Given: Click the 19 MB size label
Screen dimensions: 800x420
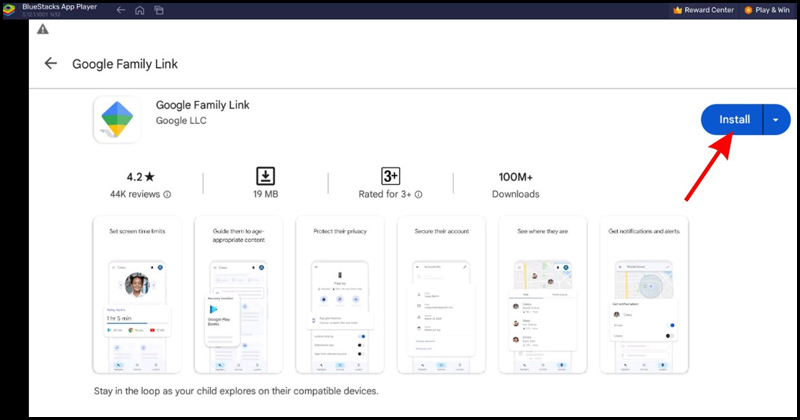Looking at the screenshot, I should click(265, 194).
